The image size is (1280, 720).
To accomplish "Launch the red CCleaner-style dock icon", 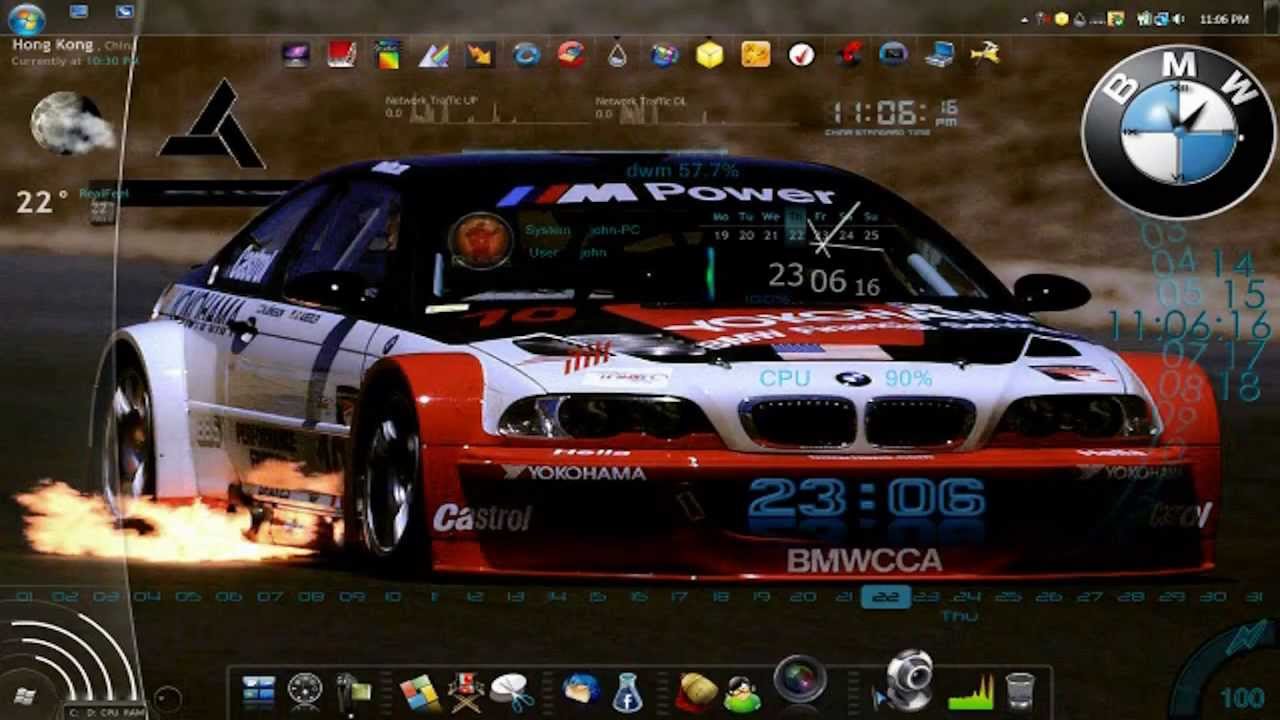I will [x=571, y=54].
